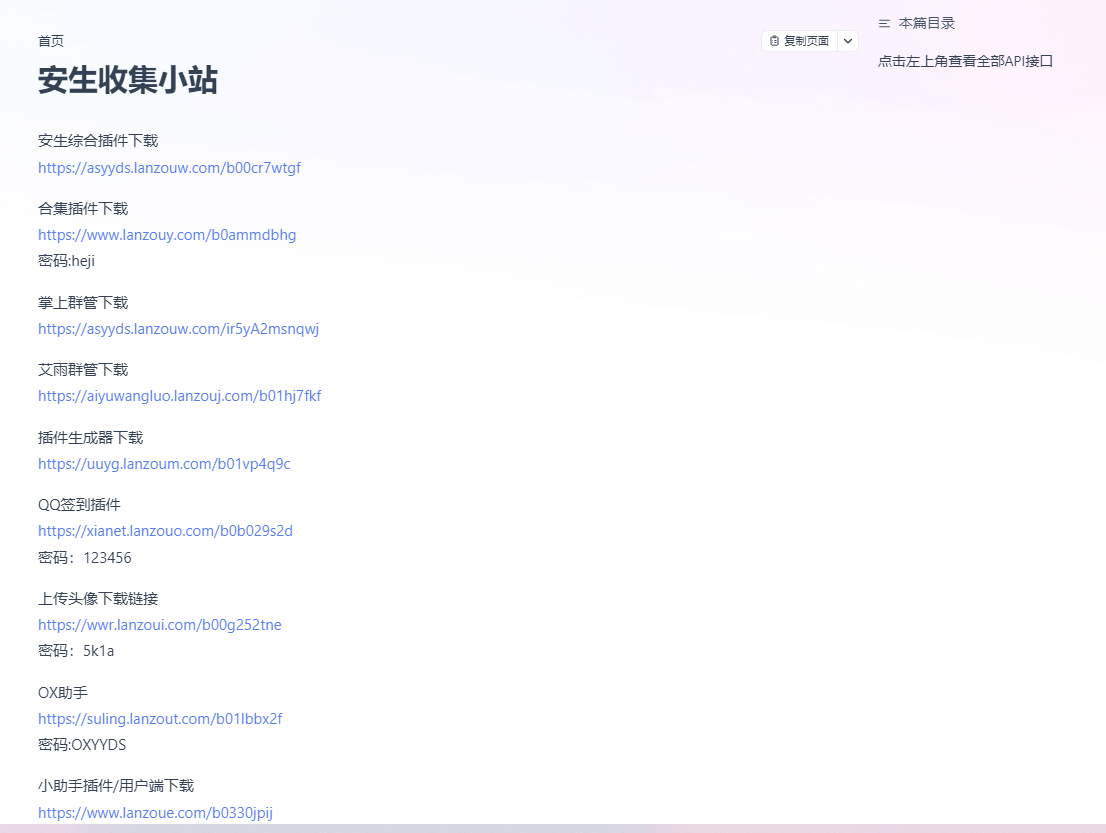Click the password text 密码:OXYYDS
This screenshot has width=1106, height=833.
pyautogui.click(x=82, y=745)
